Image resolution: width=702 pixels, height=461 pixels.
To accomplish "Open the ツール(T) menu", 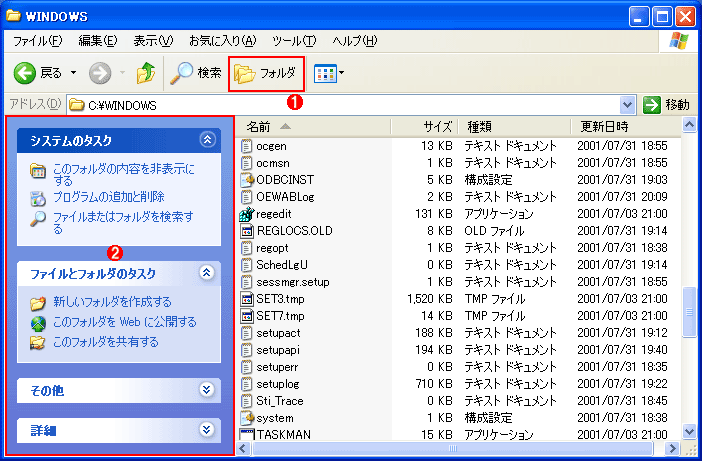I will 294,41.
